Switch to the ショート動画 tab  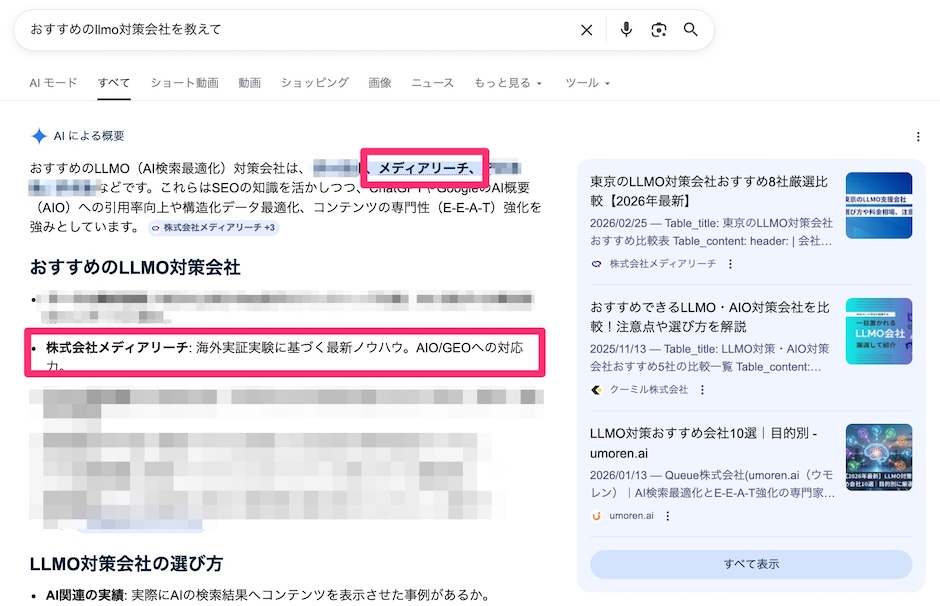(x=184, y=83)
